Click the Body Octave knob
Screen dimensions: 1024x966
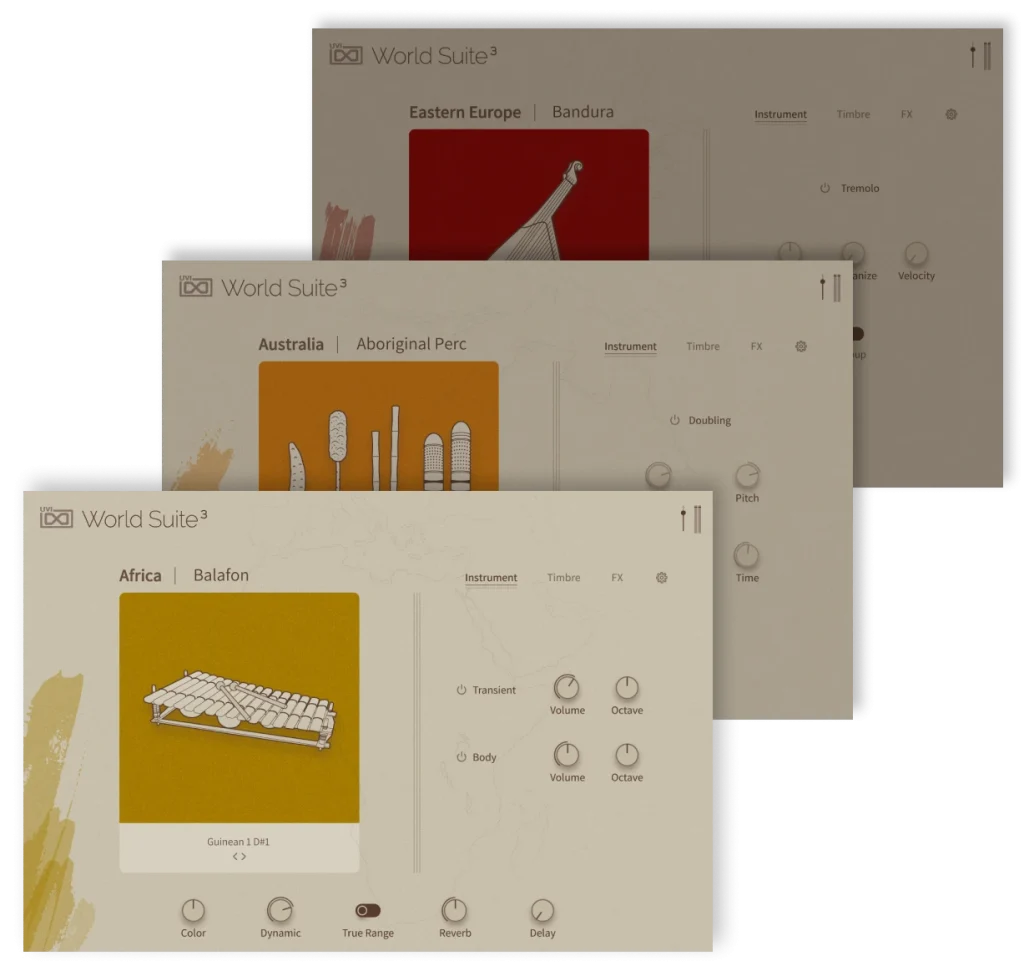(x=627, y=755)
